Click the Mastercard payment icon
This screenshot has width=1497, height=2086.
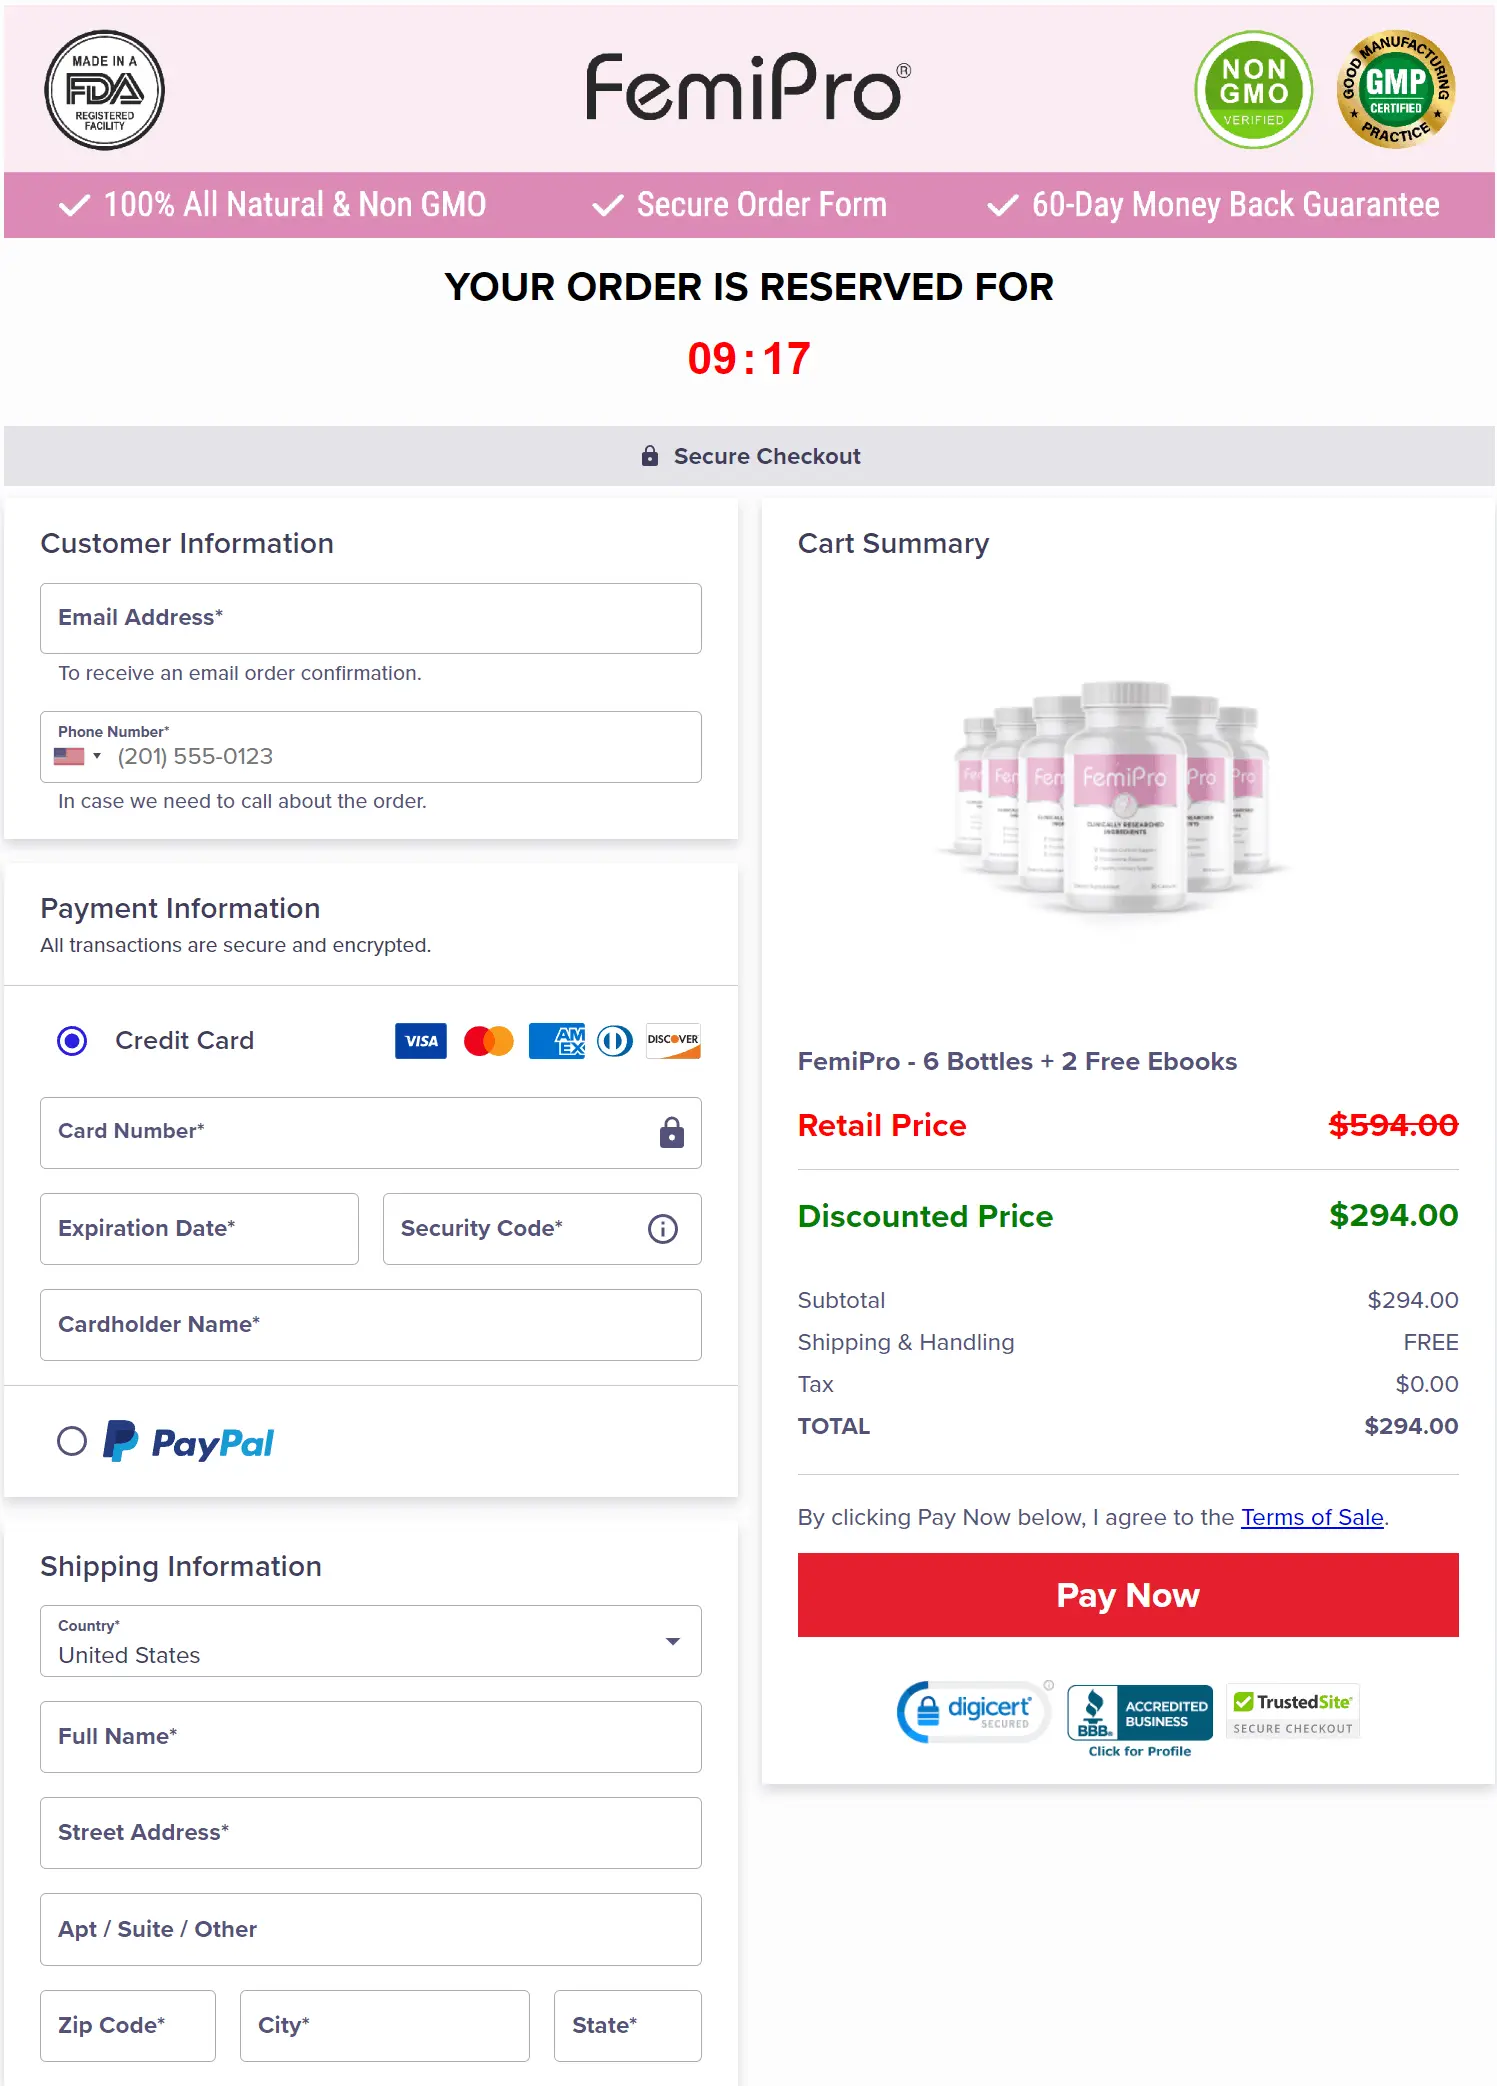(488, 1041)
